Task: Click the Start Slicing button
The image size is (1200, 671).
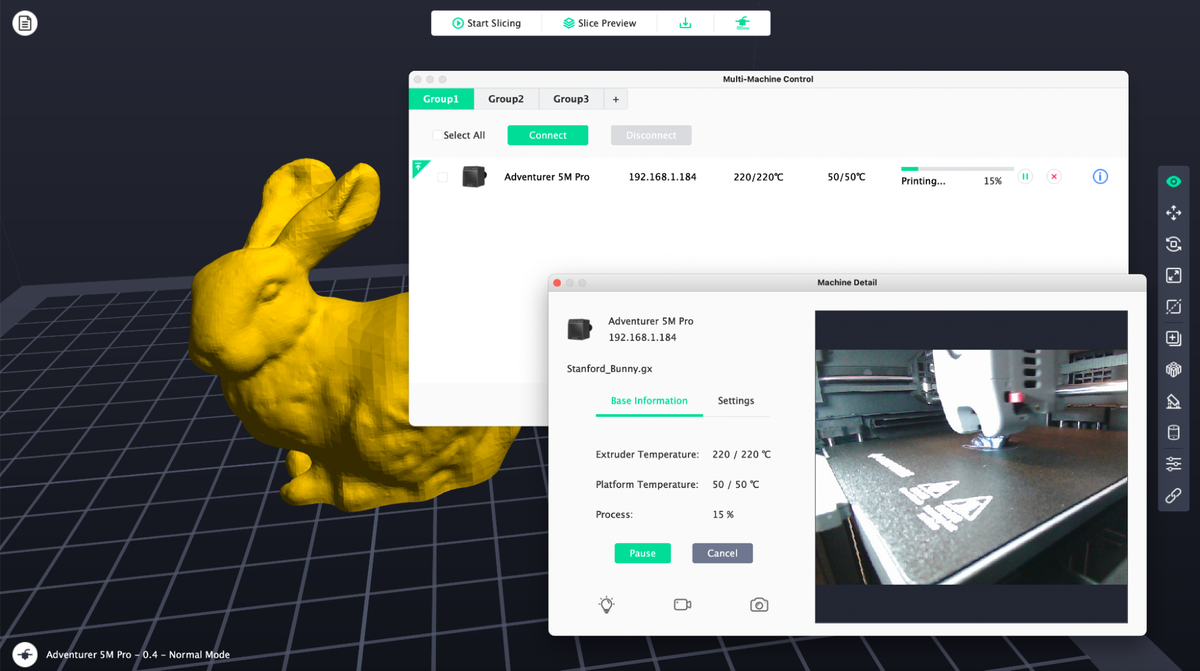Action: click(486, 23)
